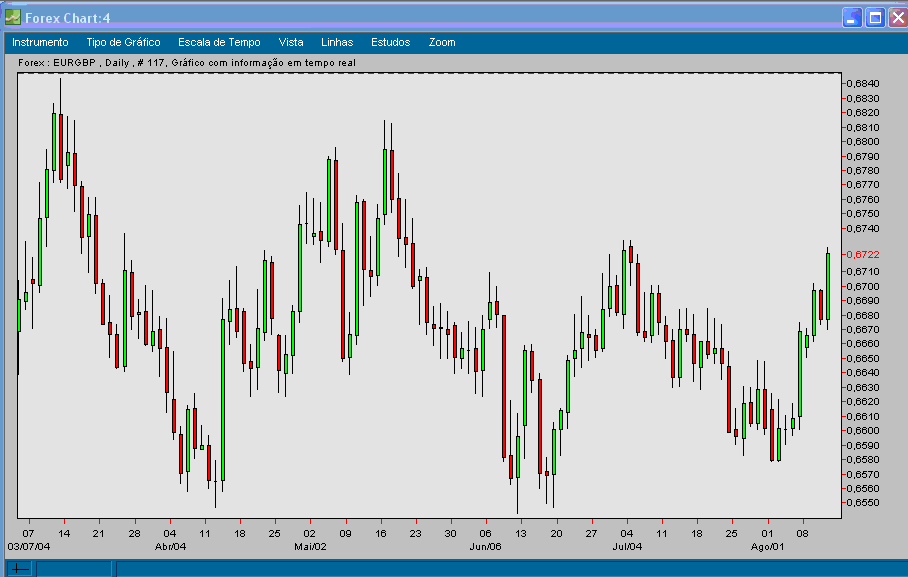Open the Instrumento menu

(x=40, y=42)
